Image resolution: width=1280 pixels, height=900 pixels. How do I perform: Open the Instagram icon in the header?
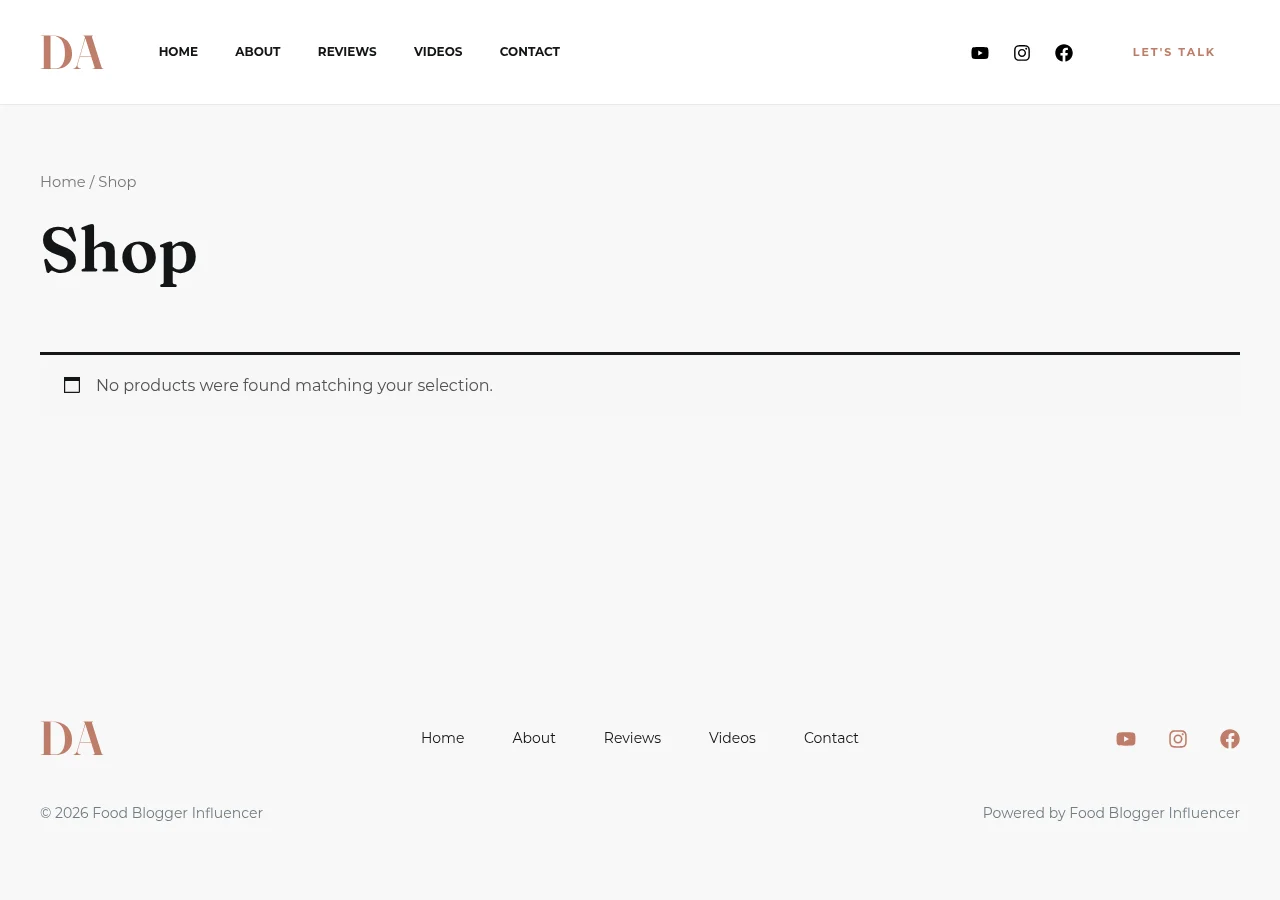click(1022, 53)
